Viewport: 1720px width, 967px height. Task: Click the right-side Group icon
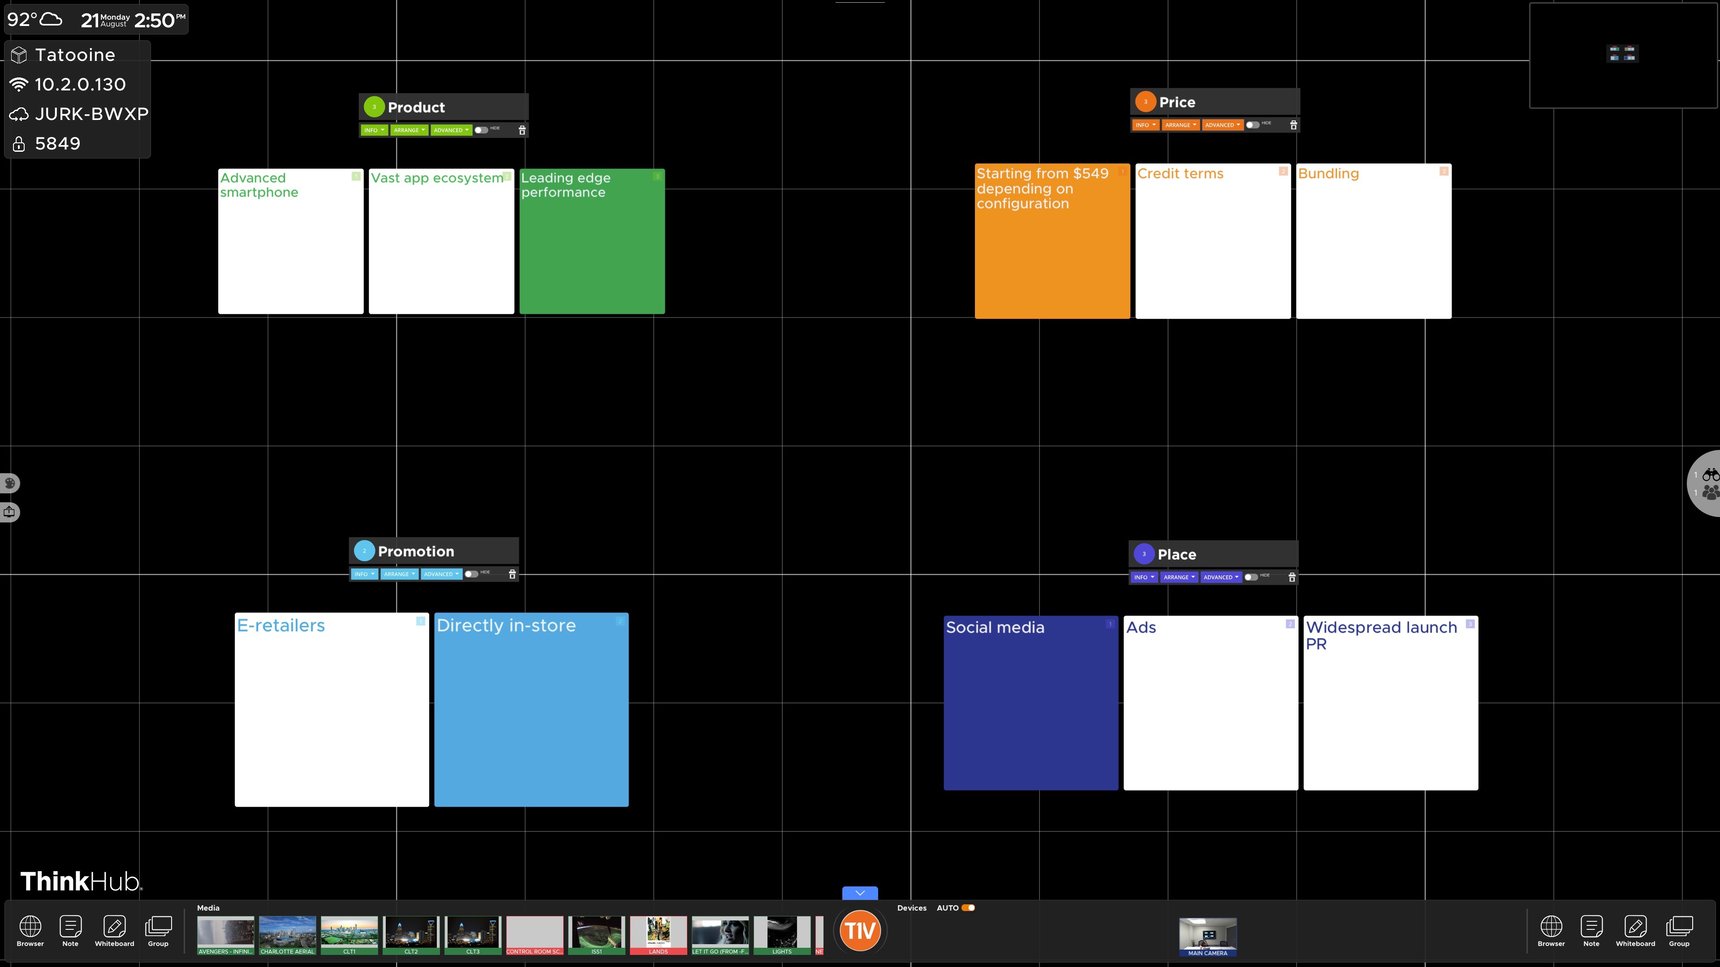[1679, 929]
